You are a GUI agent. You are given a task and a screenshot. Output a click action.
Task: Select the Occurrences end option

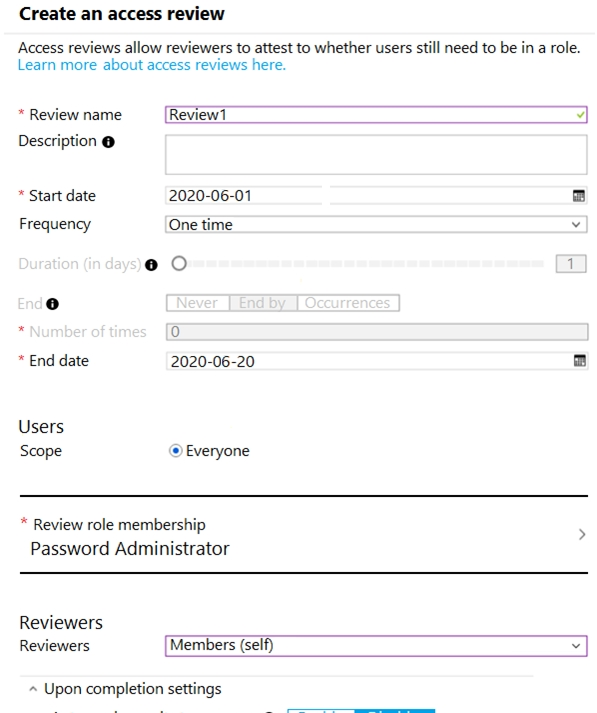pyautogui.click(x=348, y=303)
